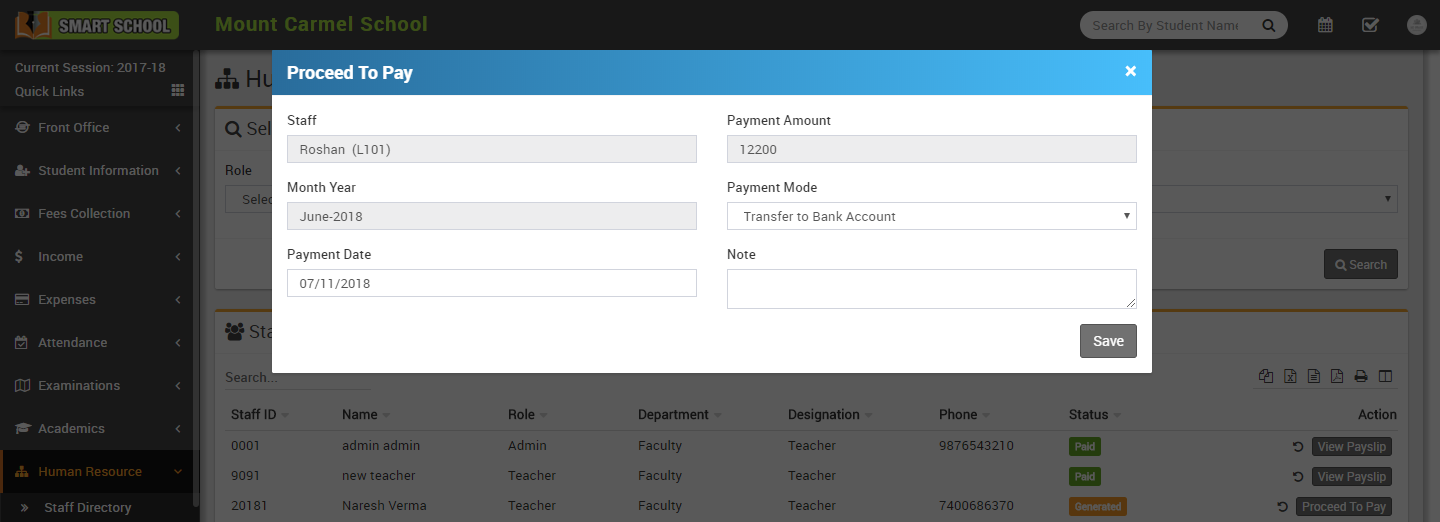Open Staff Directory in sidebar
This screenshot has width=1440, height=522.
click(x=88, y=507)
